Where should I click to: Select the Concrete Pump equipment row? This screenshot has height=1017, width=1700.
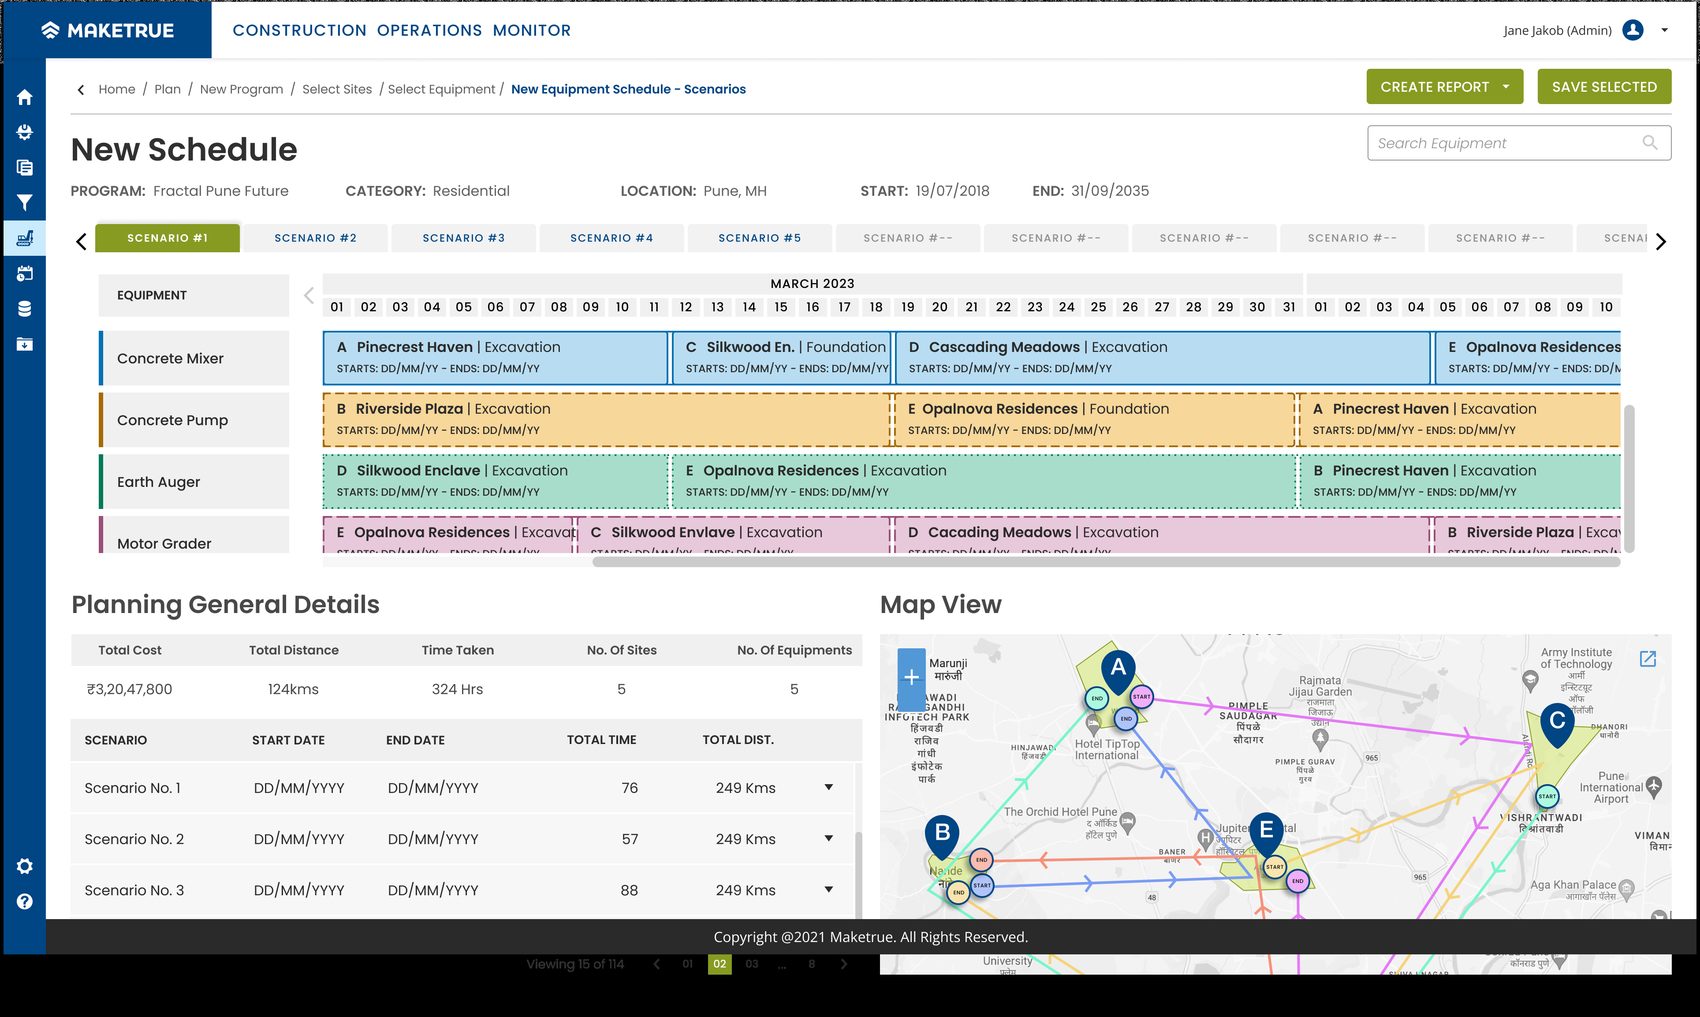point(194,420)
